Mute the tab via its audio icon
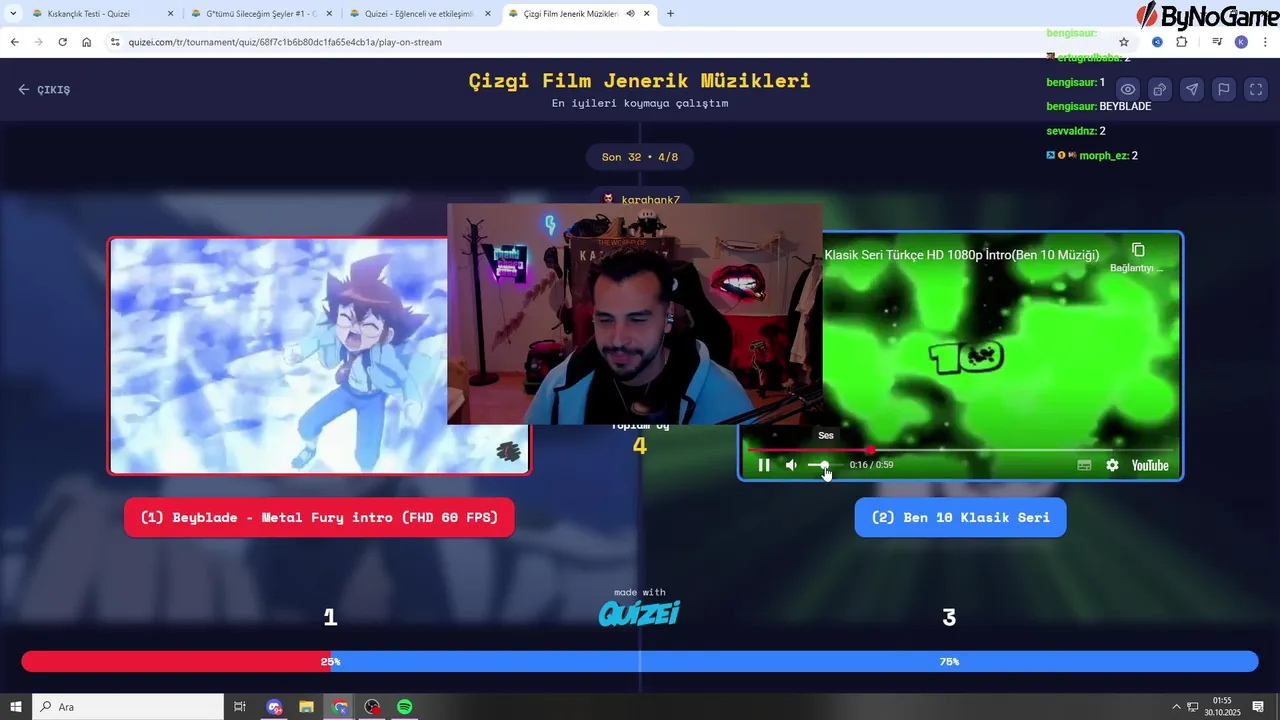 pos(630,14)
